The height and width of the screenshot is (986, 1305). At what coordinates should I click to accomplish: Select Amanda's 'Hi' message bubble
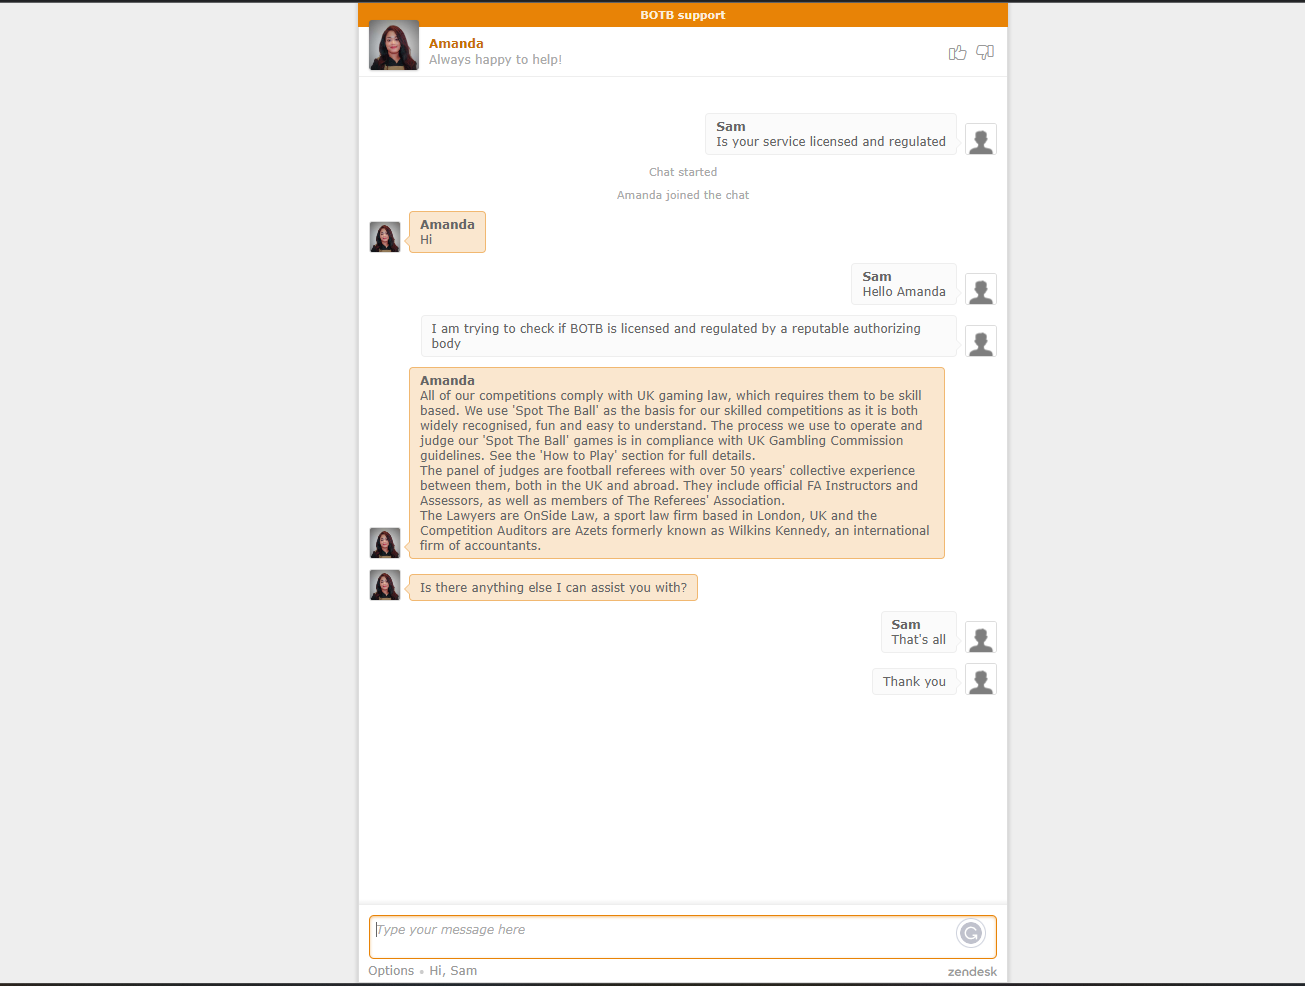(x=447, y=232)
